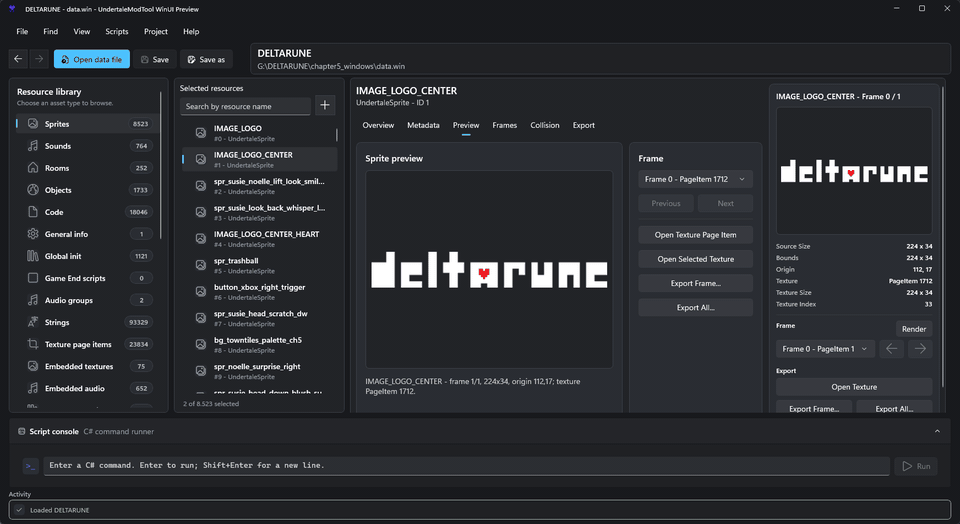Select spr_noelle_surprise_right in resource list
960x524 pixels.
pos(260,371)
